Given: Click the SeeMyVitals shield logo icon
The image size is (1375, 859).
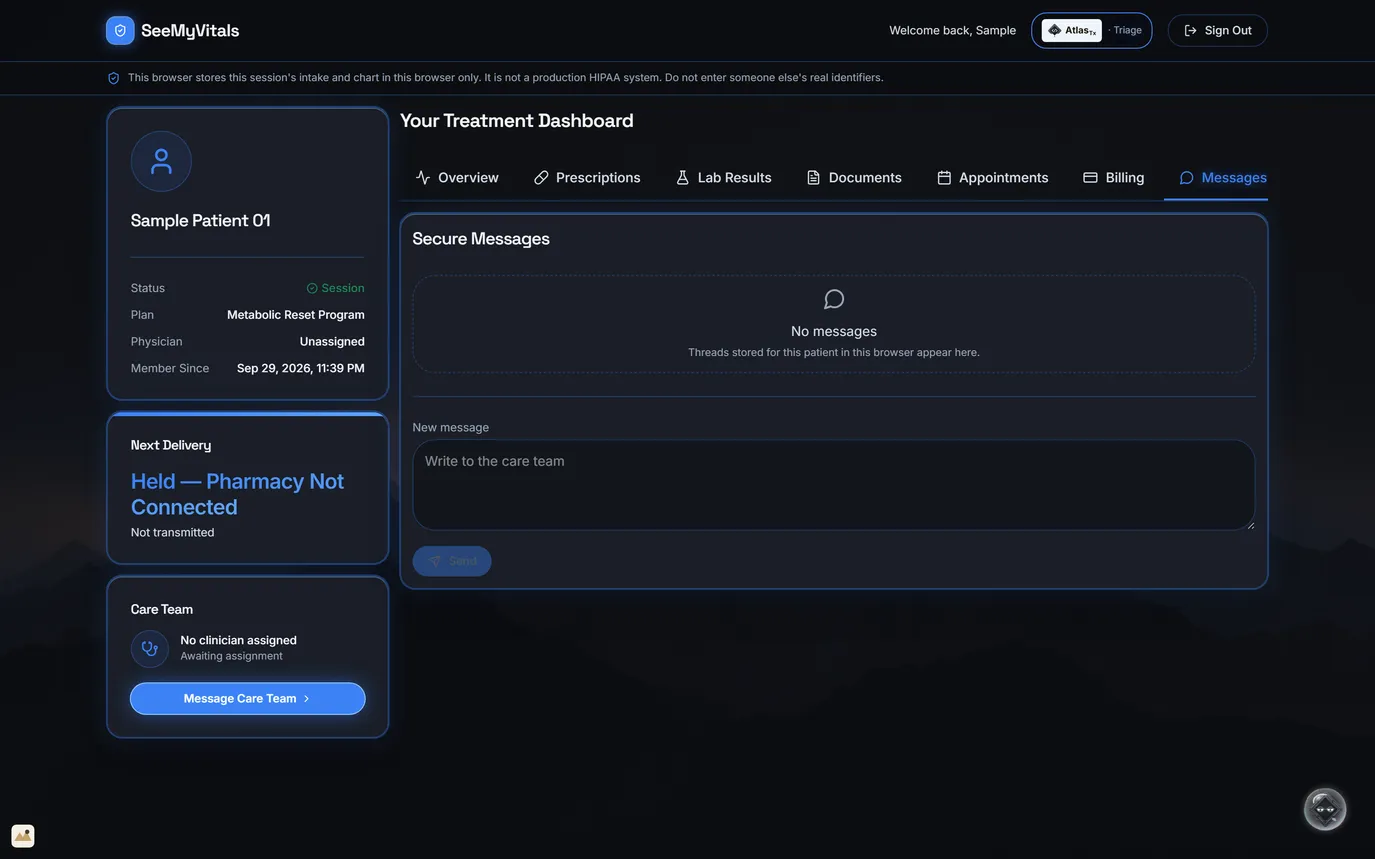Looking at the screenshot, I should pos(120,30).
